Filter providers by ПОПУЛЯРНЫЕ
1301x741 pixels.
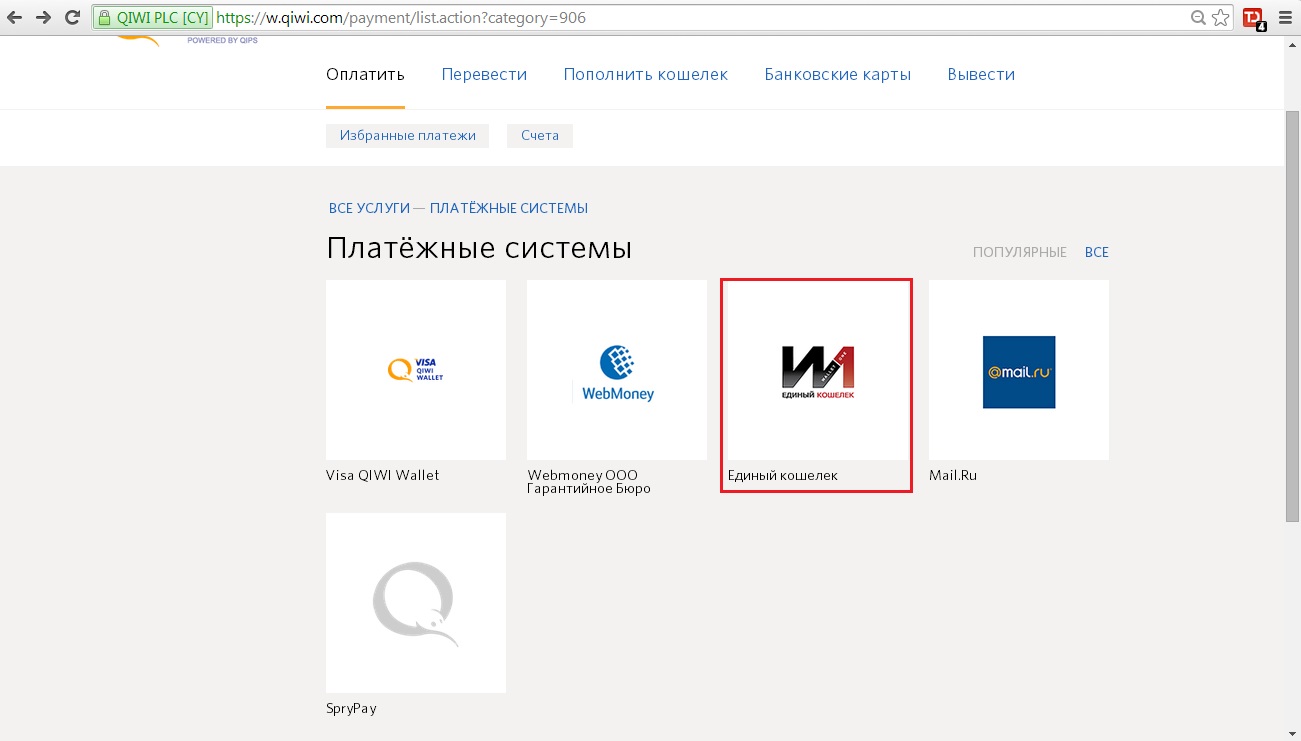1020,252
